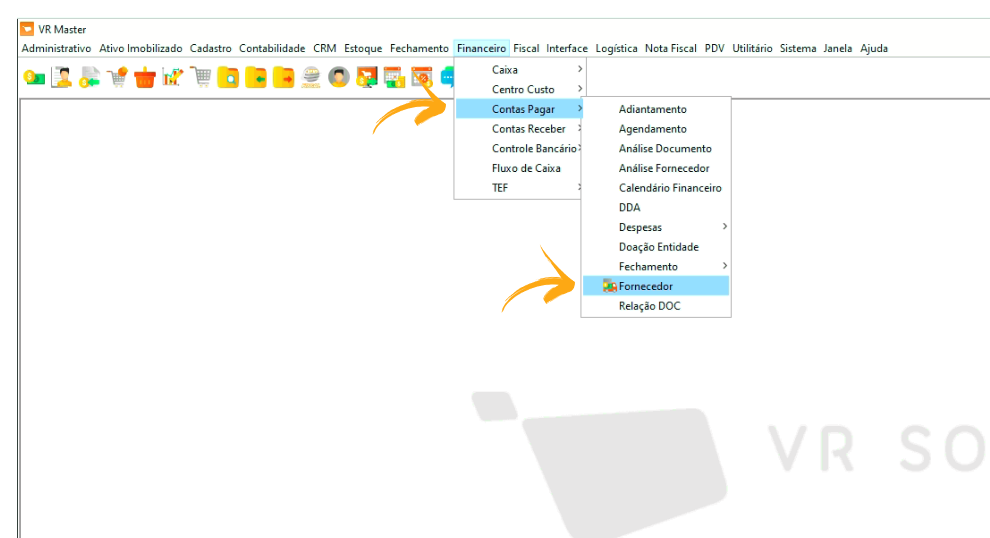Click Calendário Financeiro menu entry
The width and height of the screenshot is (990, 538).
click(x=670, y=188)
